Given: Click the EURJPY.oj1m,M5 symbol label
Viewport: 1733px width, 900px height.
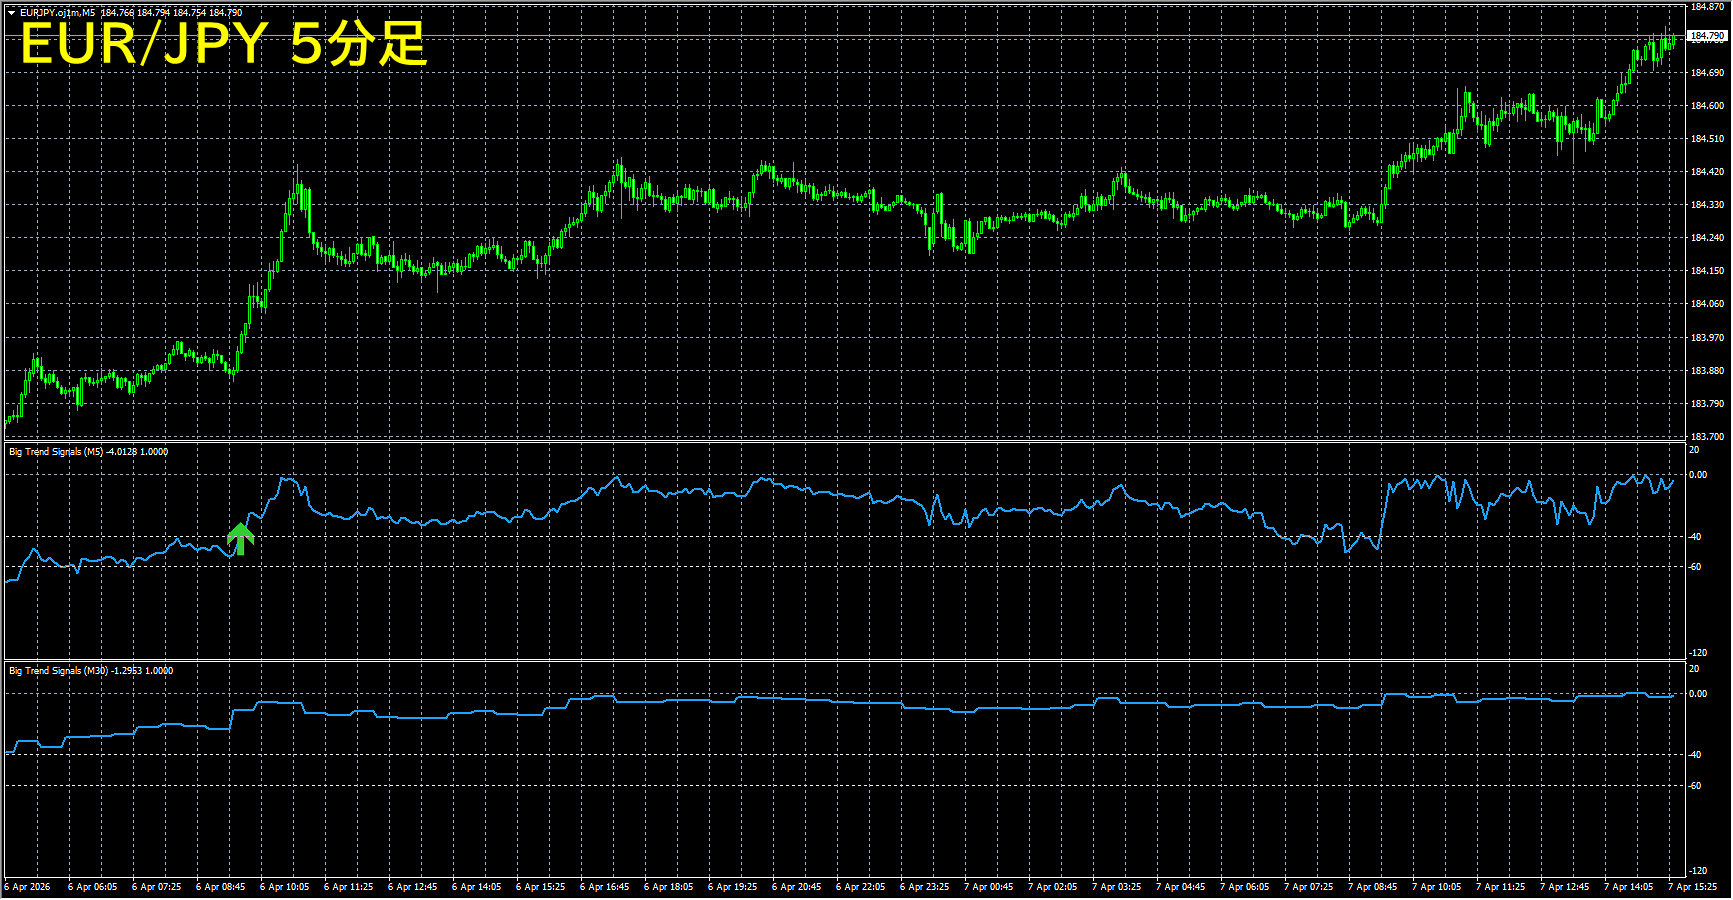Looking at the screenshot, I should (58, 13).
